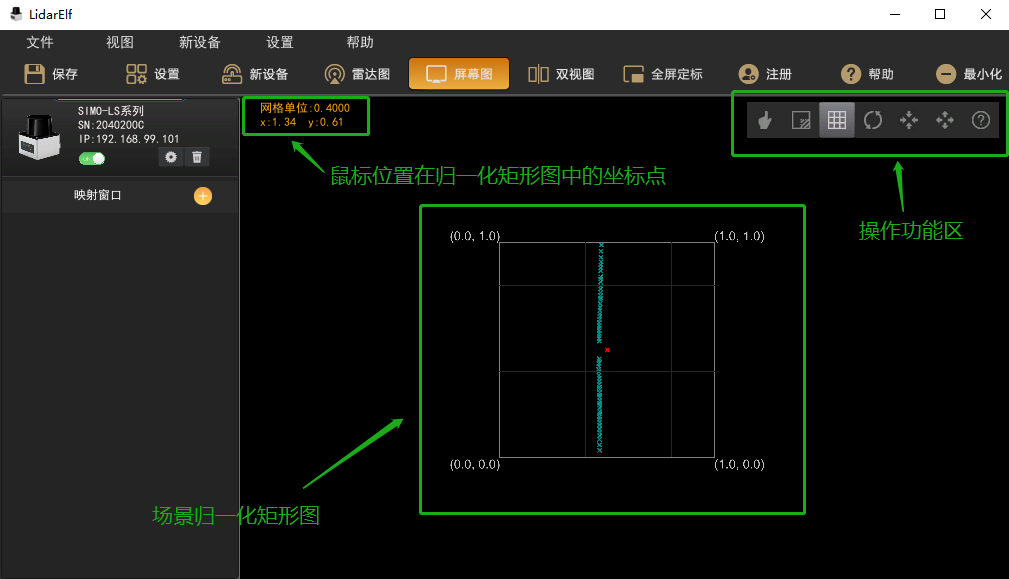Click the 注册 register button
The image size is (1009, 579).
click(765, 74)
